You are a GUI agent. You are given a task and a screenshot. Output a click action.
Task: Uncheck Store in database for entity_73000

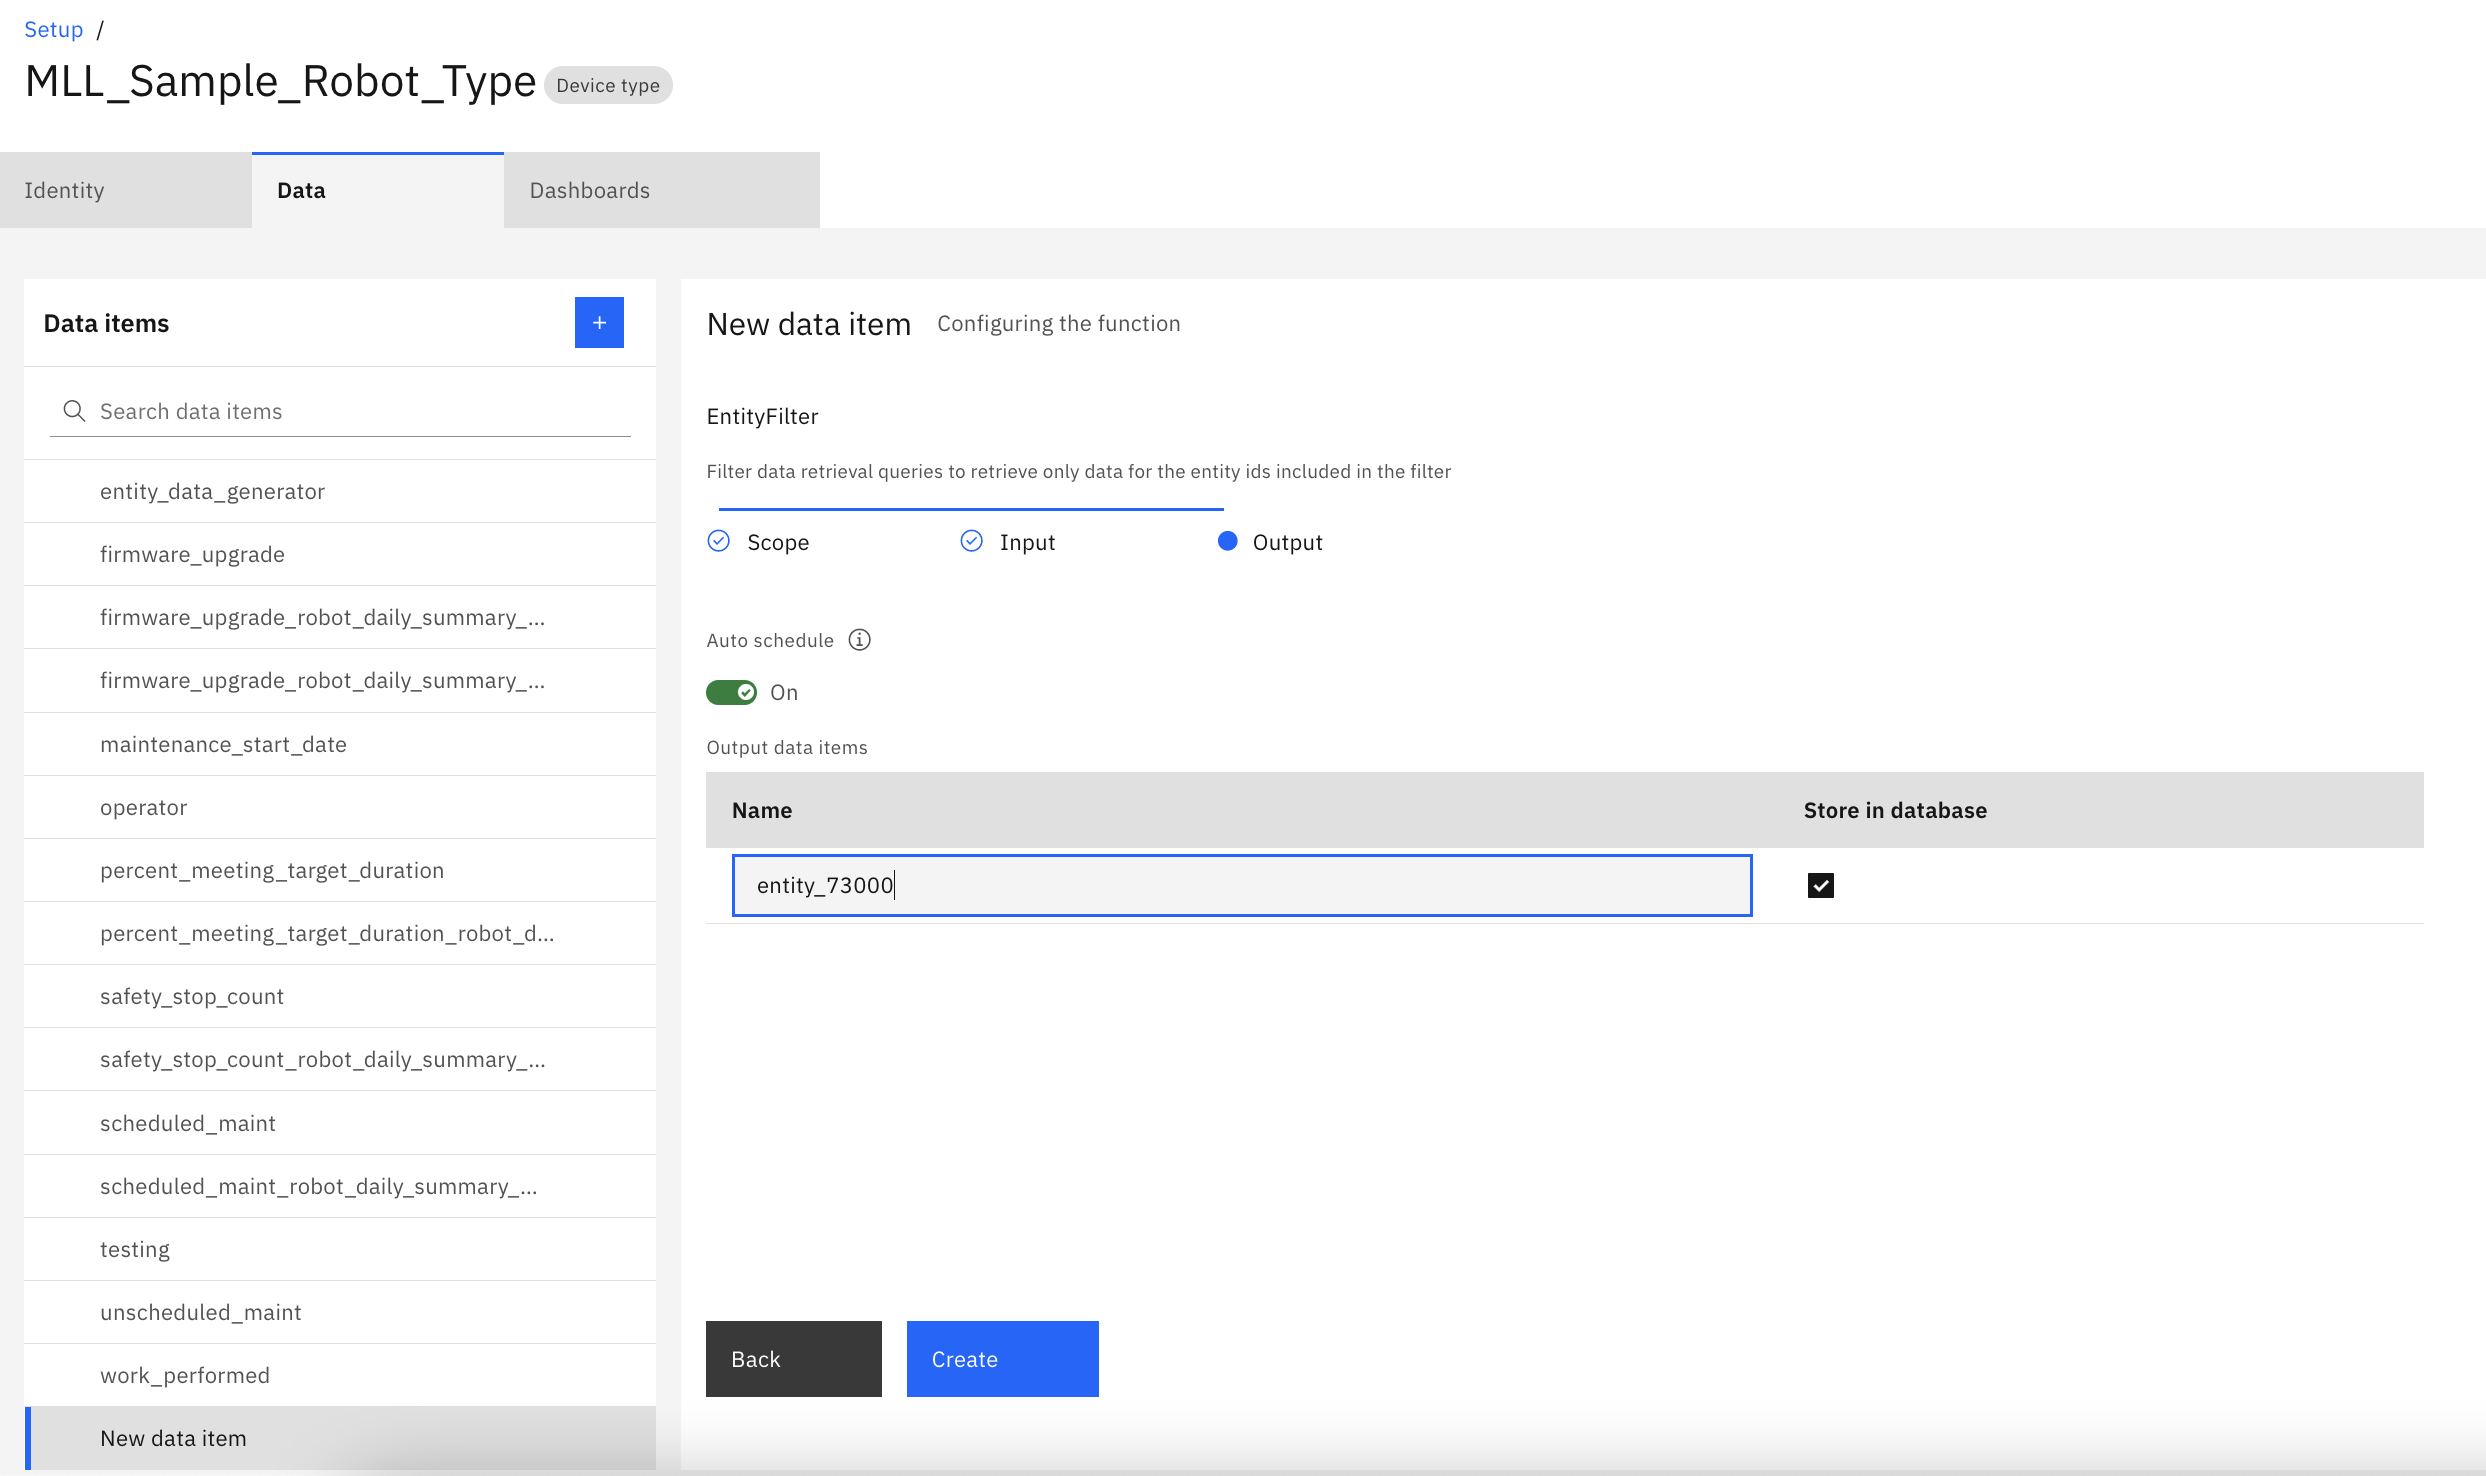tap(1821, 885)
